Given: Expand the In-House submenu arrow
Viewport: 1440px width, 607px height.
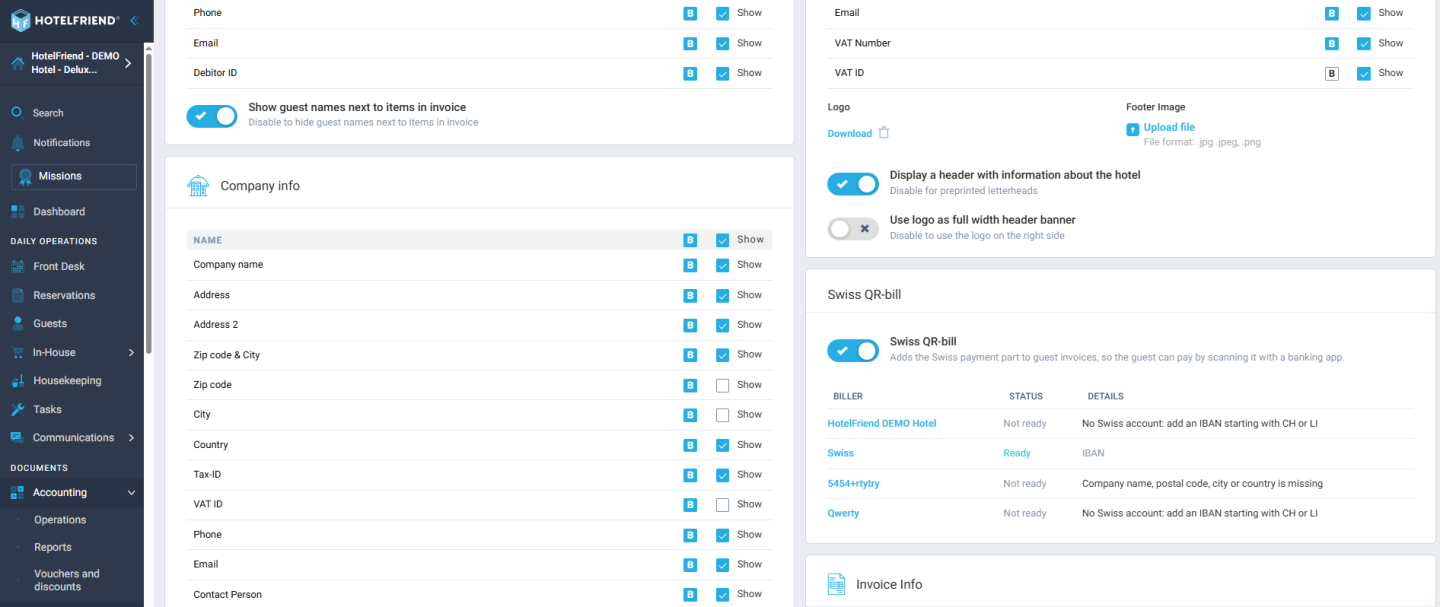Looking at the screenshot, I should point(131,353).
